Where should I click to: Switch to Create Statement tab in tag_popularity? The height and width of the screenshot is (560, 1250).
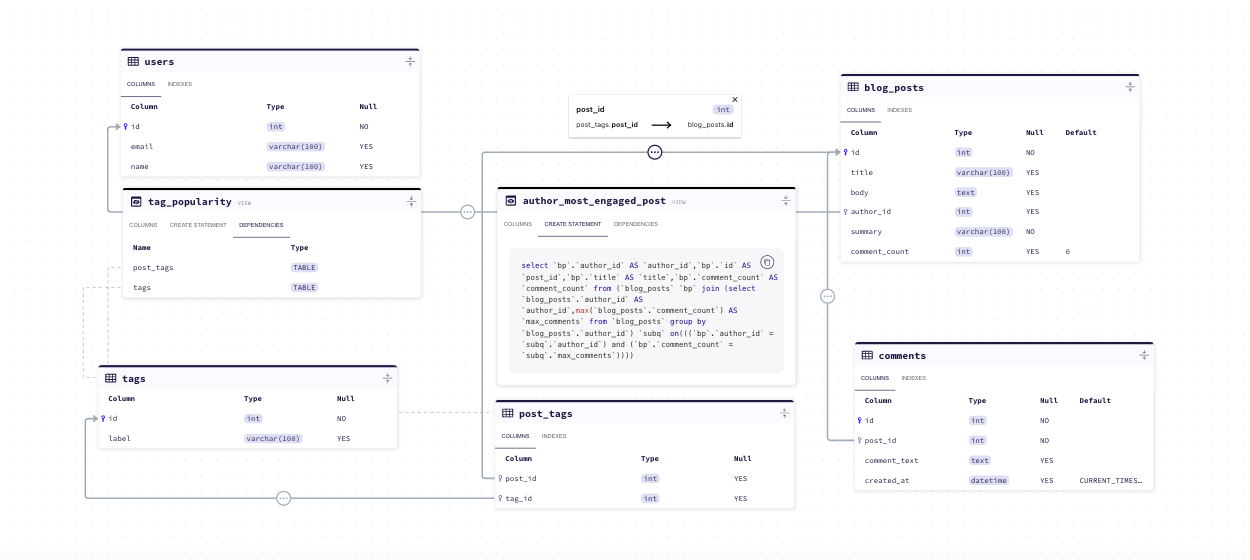click(198, 225)
